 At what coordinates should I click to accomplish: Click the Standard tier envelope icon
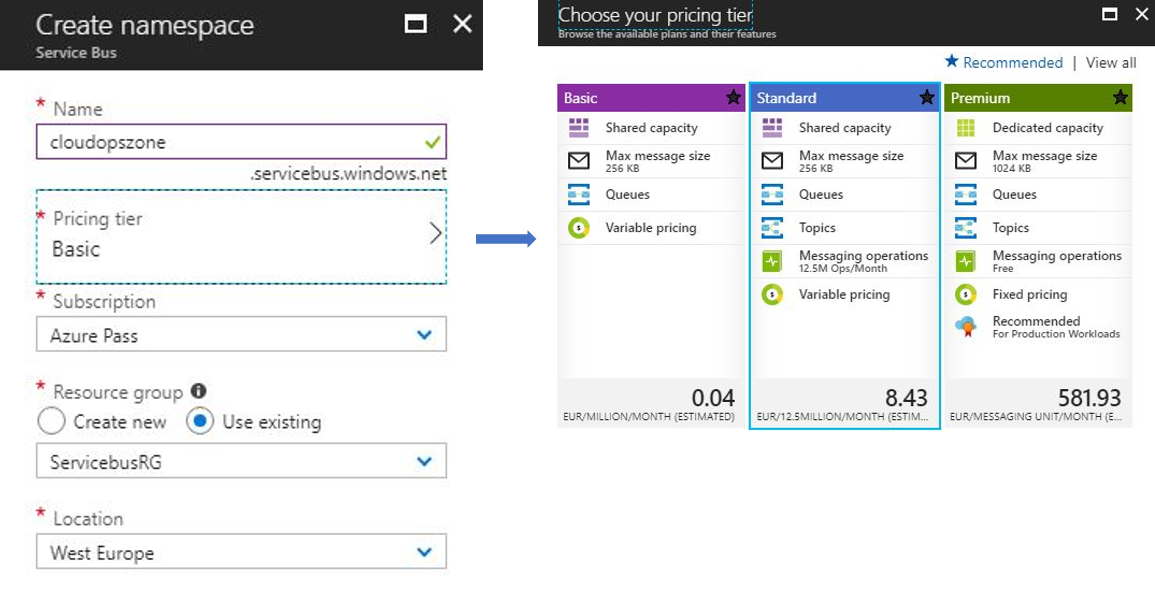(x=772, y=161)
